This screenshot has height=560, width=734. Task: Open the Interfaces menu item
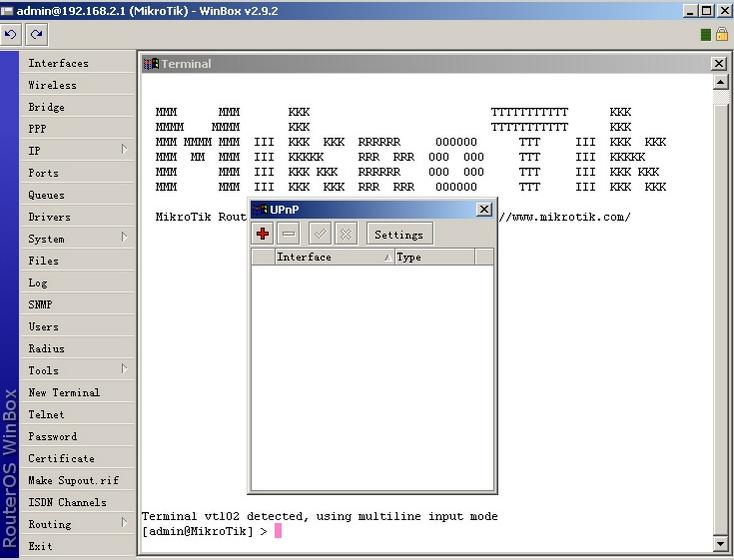(x=58, y=63)
